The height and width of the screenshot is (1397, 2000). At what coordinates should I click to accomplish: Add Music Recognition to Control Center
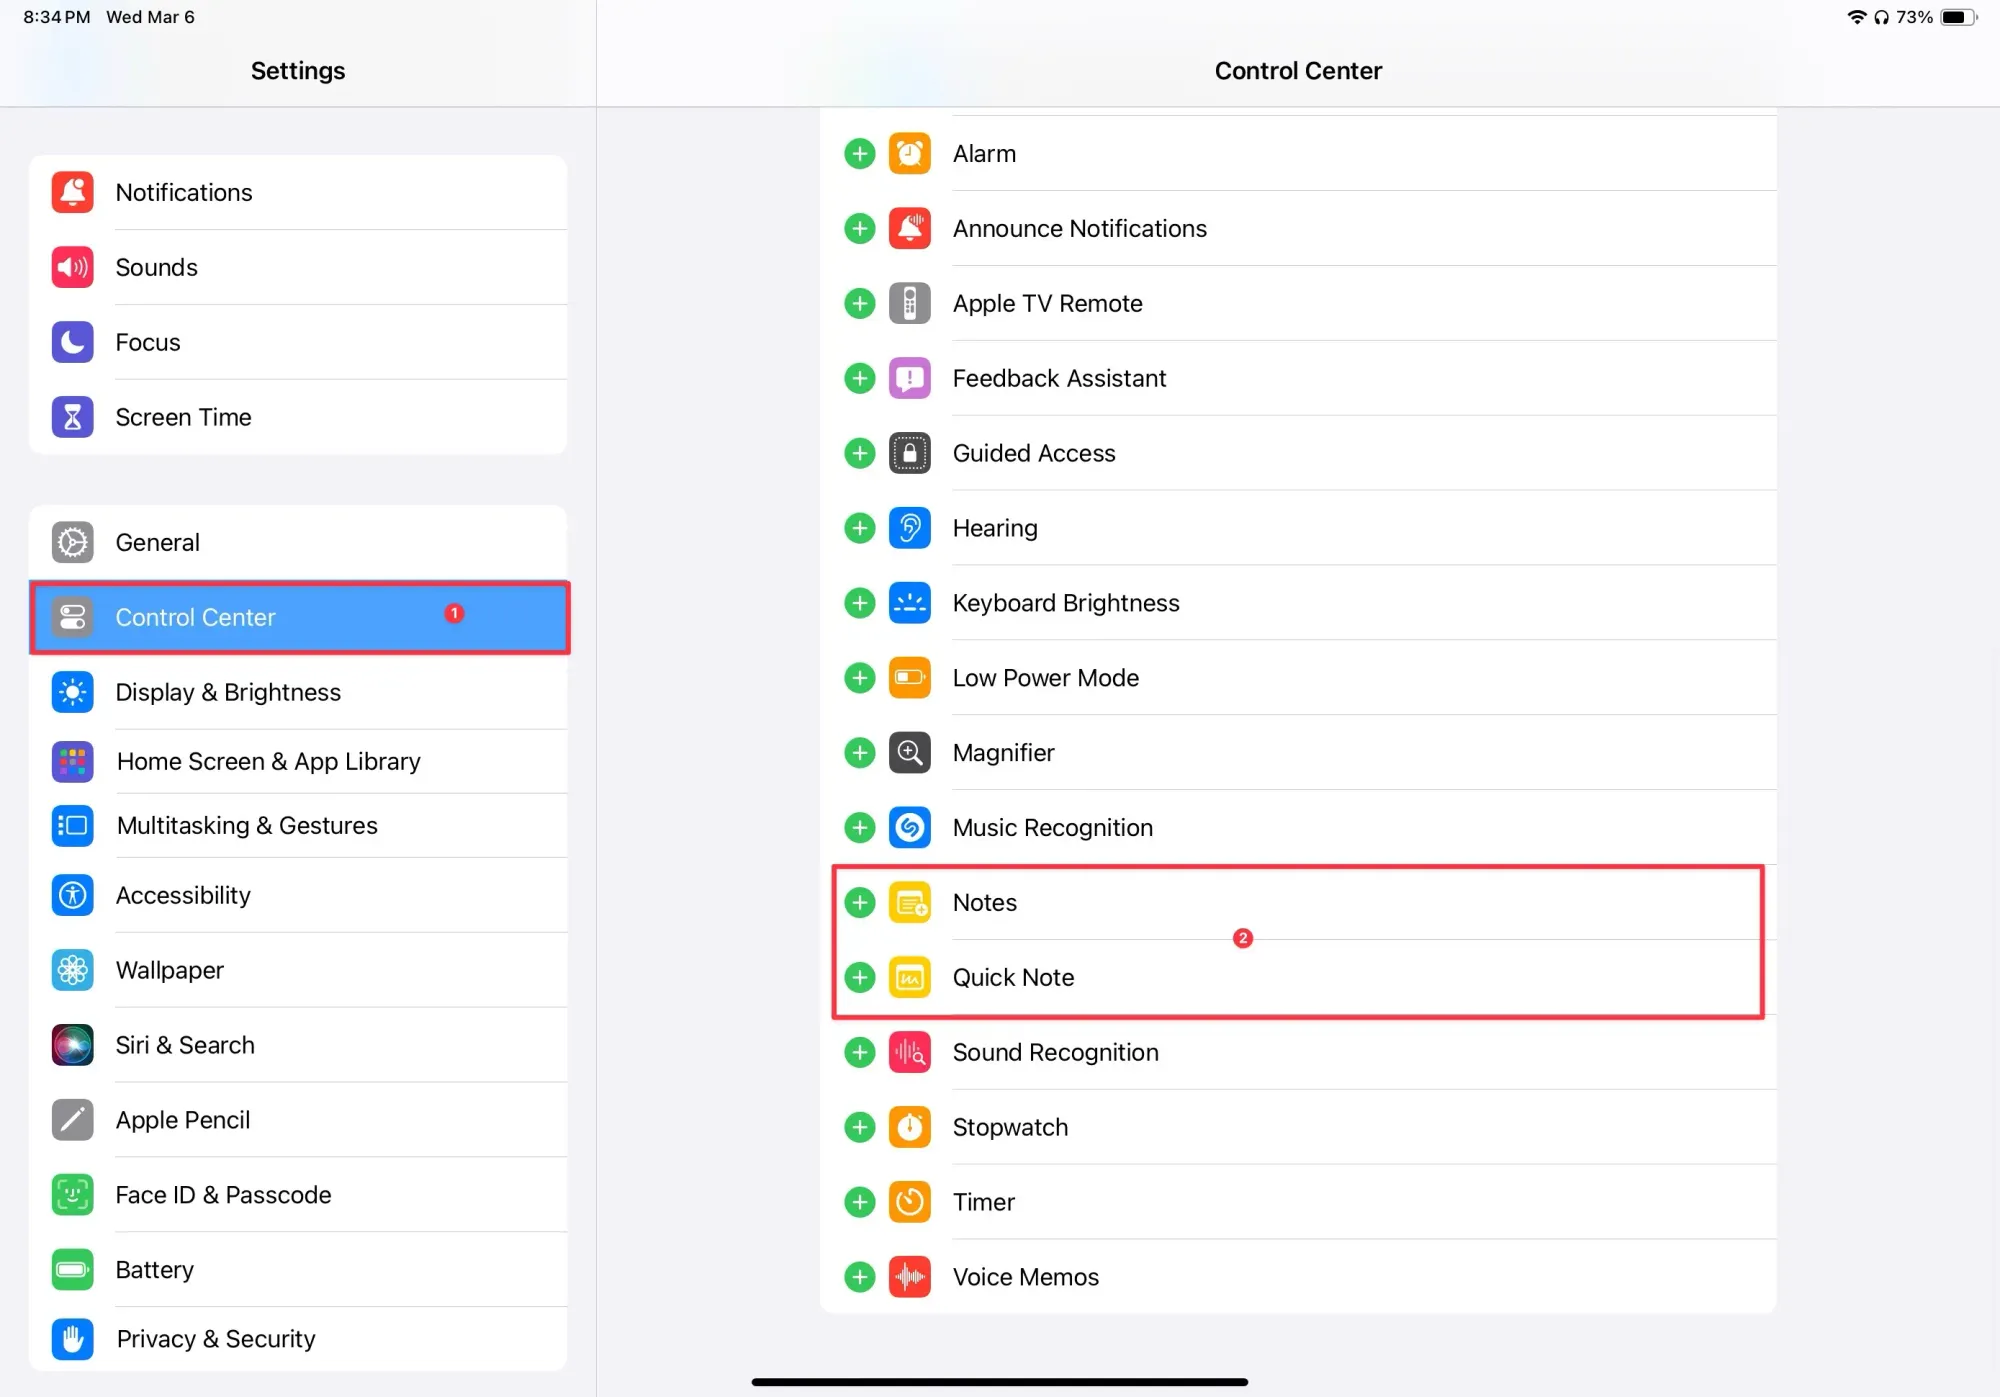point(859,827)
